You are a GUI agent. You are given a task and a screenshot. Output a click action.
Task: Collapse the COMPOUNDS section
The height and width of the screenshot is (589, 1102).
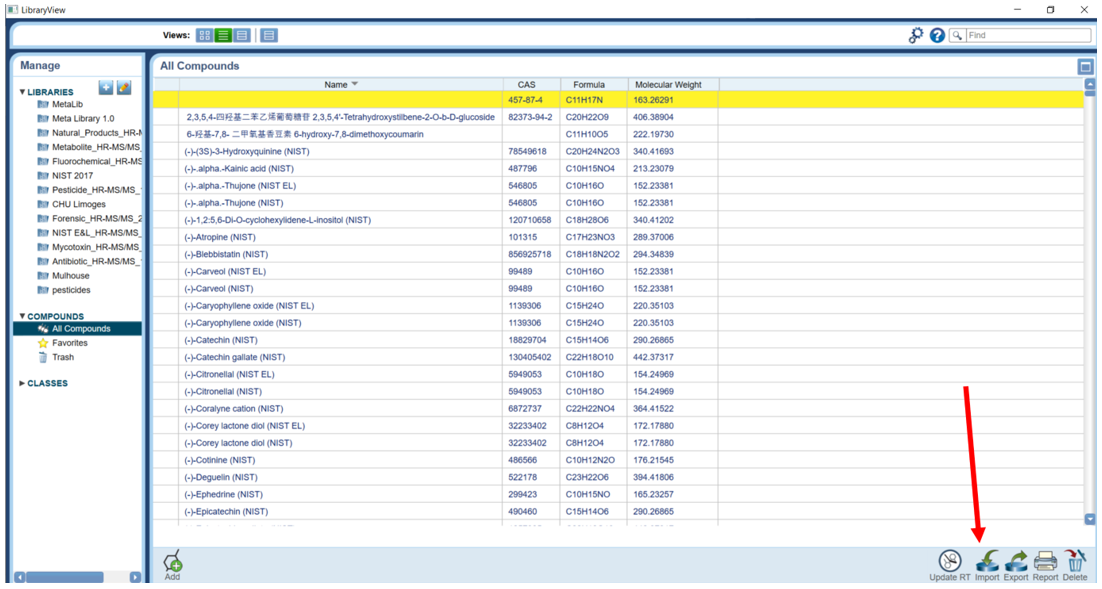22,316
